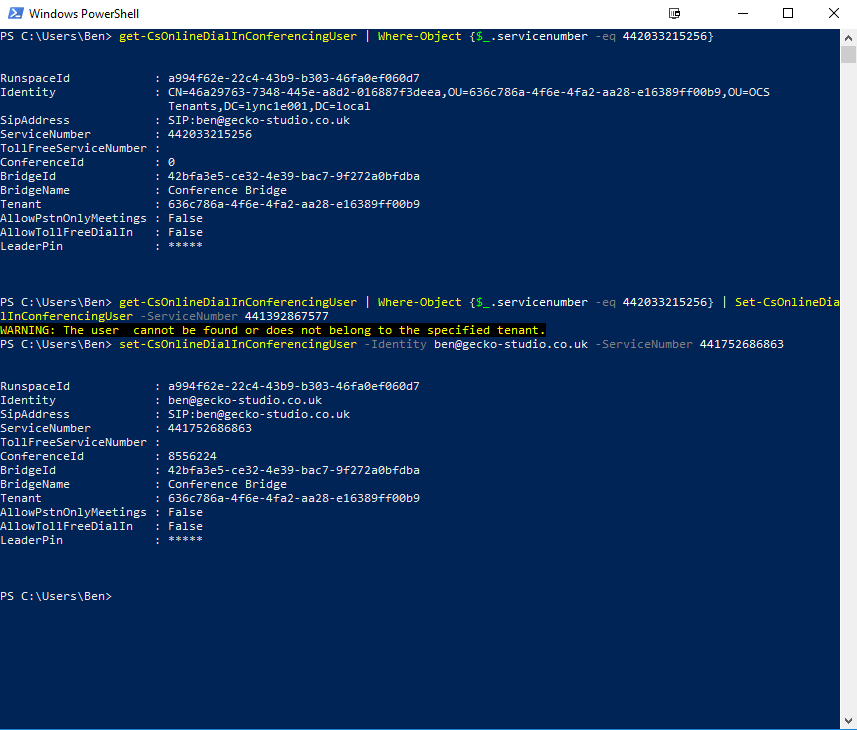Click the truncated "Set-CsOnlineDia" text
The height and width of the screenshot is (730, 857).
tap(787, 302)
